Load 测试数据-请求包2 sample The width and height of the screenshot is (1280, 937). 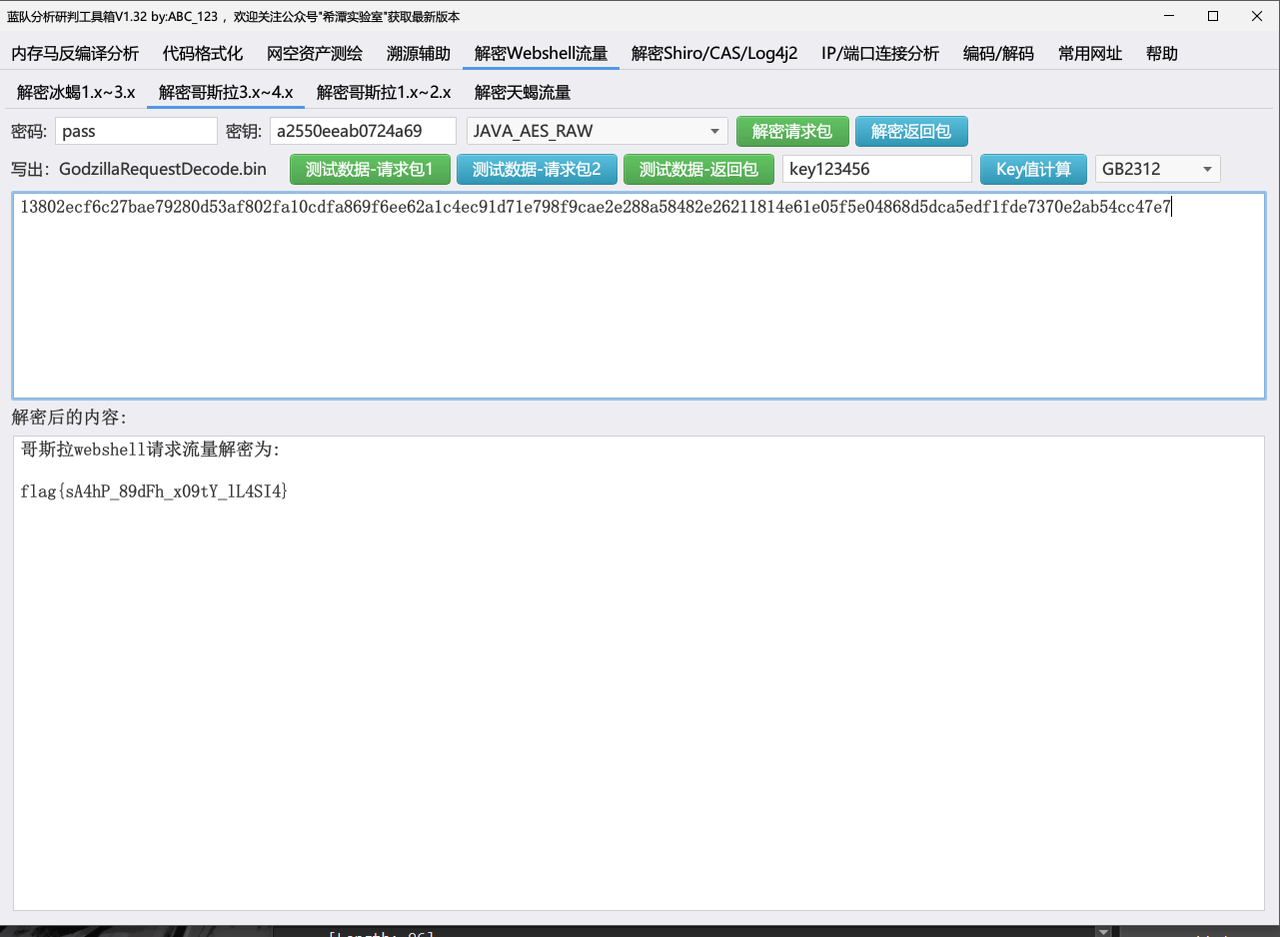point(537,169)
